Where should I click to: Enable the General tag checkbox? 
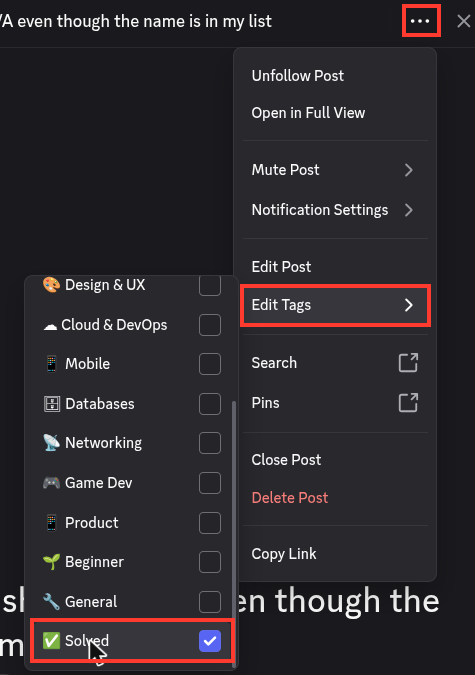click(x=210, y=602)
